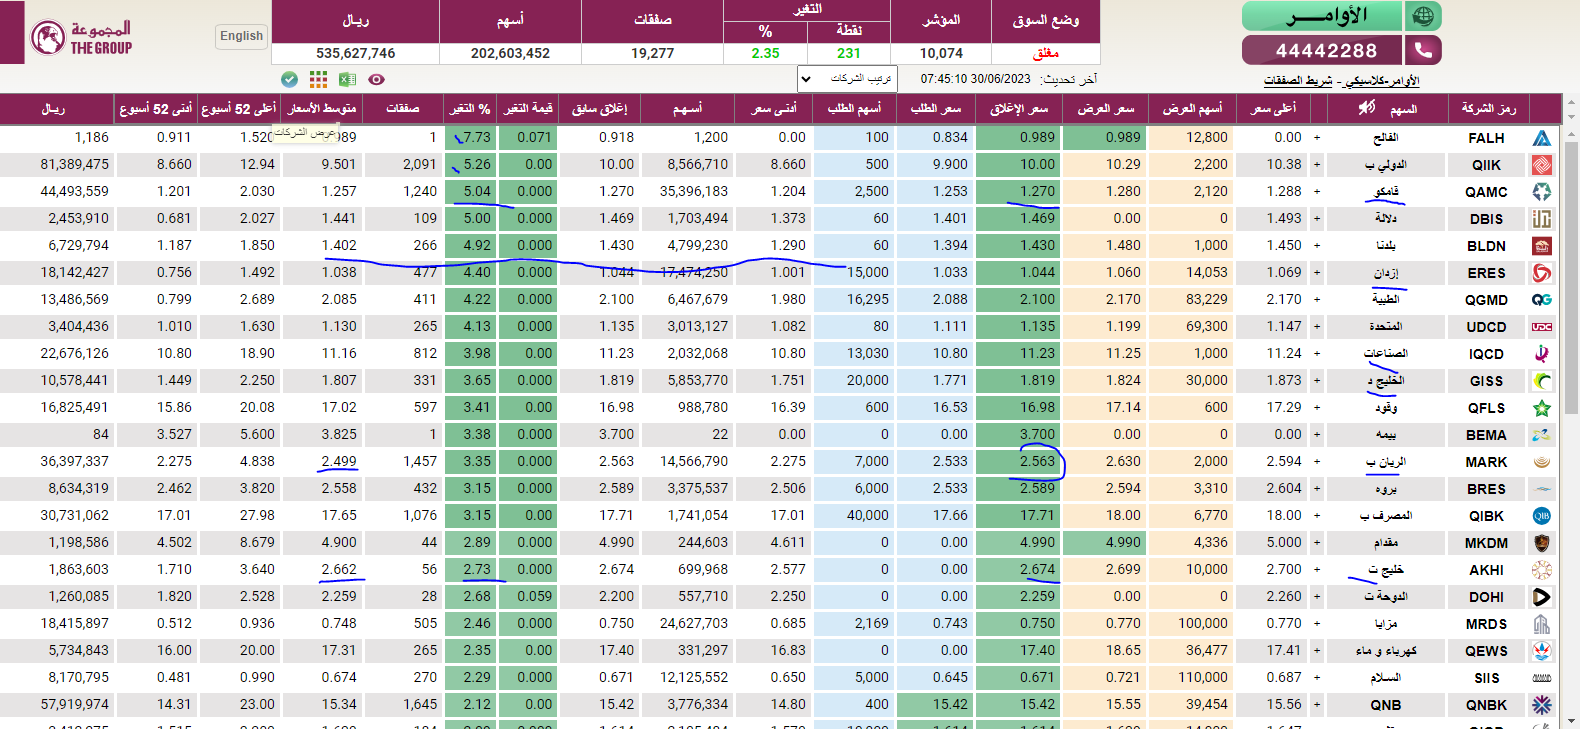Click the UDCD company logo icon

click(1542, 327)
